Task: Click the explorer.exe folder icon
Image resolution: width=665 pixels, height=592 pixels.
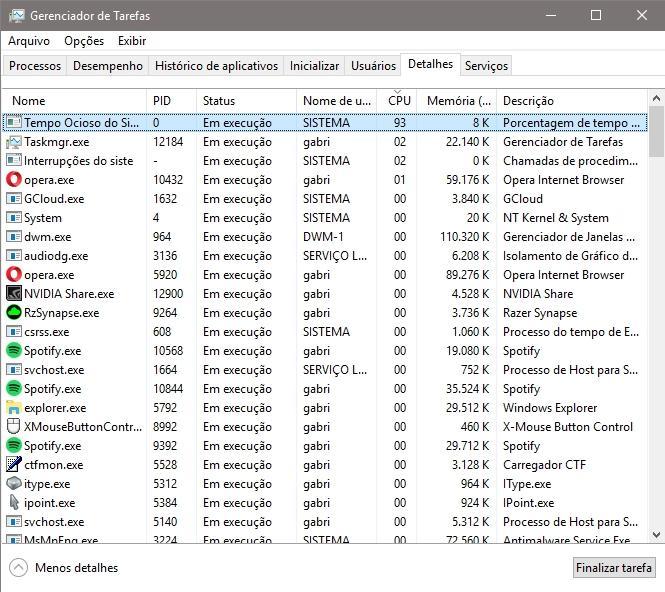Action: [x=14, y=408]
